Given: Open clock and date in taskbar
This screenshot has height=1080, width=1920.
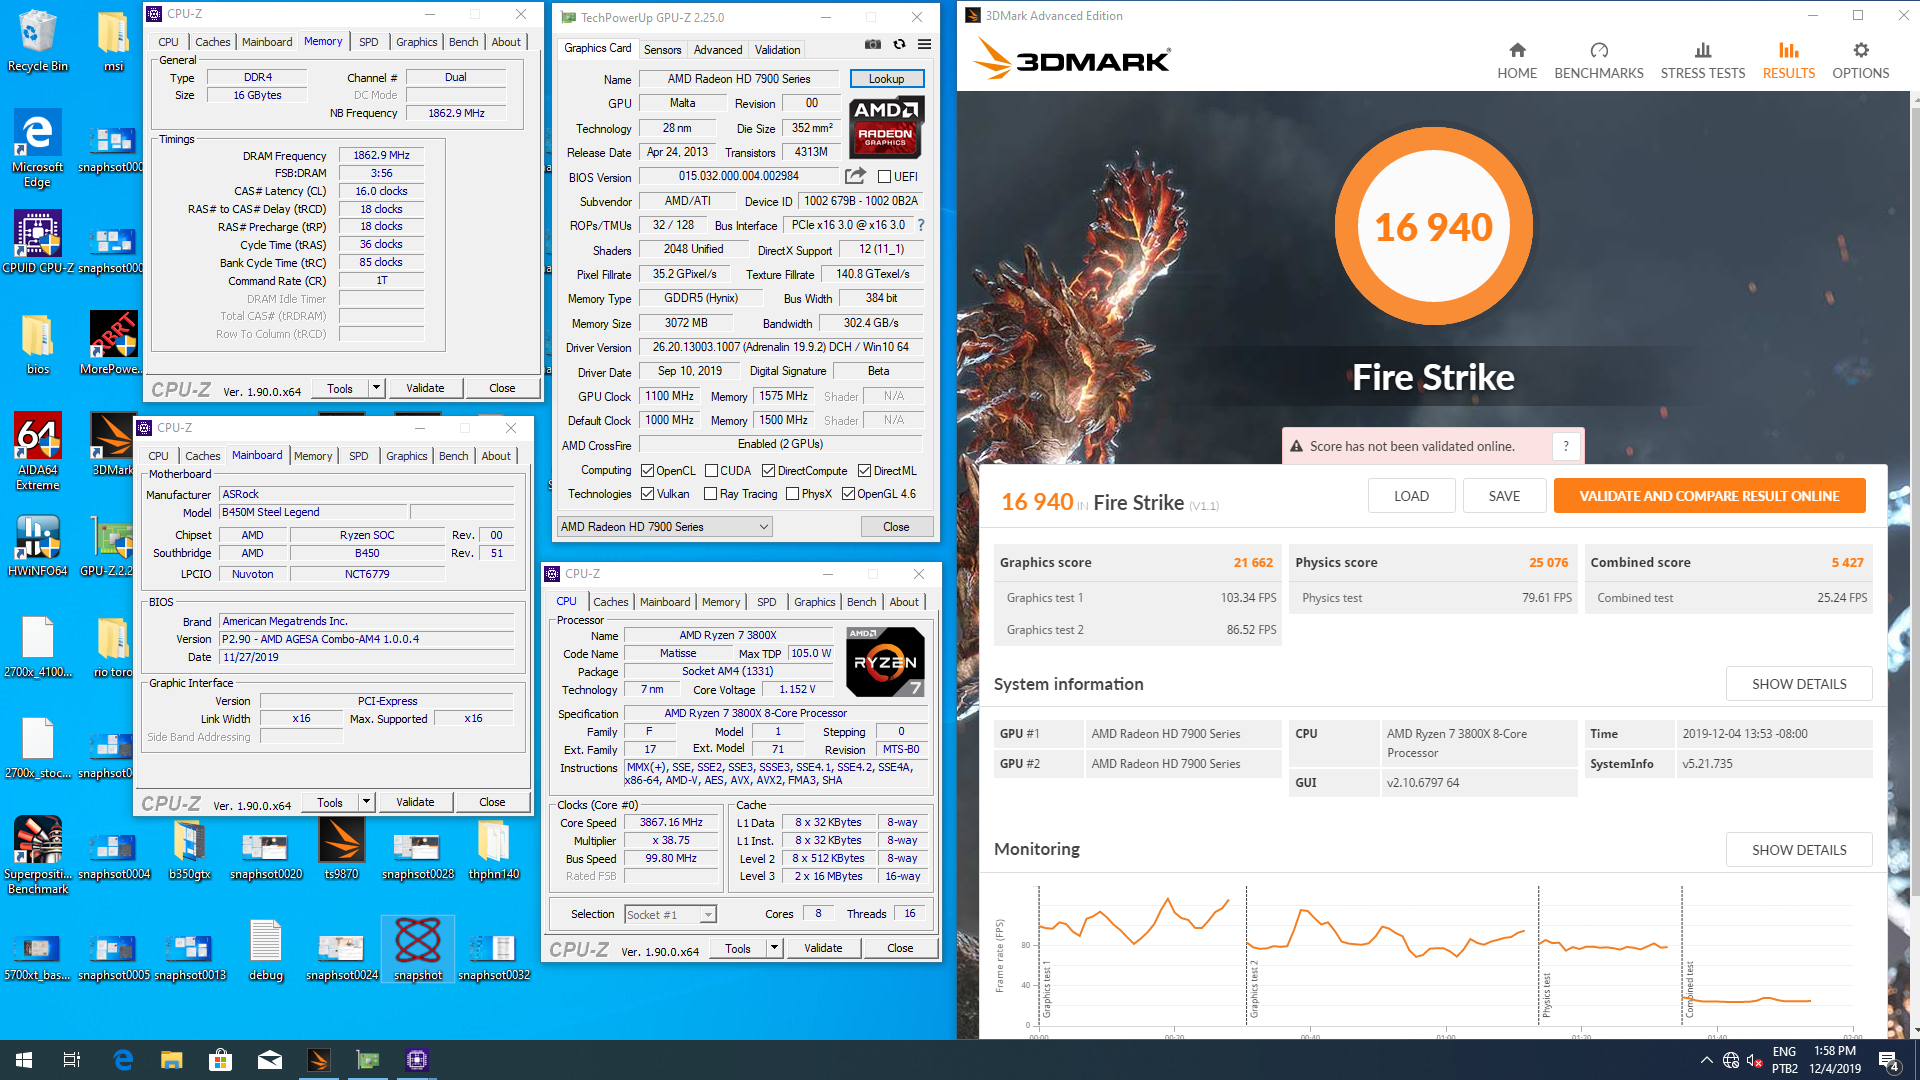Looking at the screenshot, I should pos(1834,1060).
